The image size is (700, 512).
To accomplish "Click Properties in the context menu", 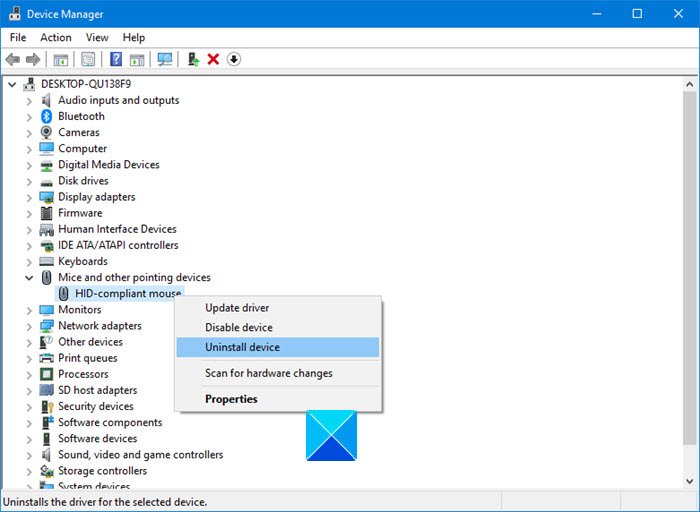I will pyautogui.click(x=231, y=399).
